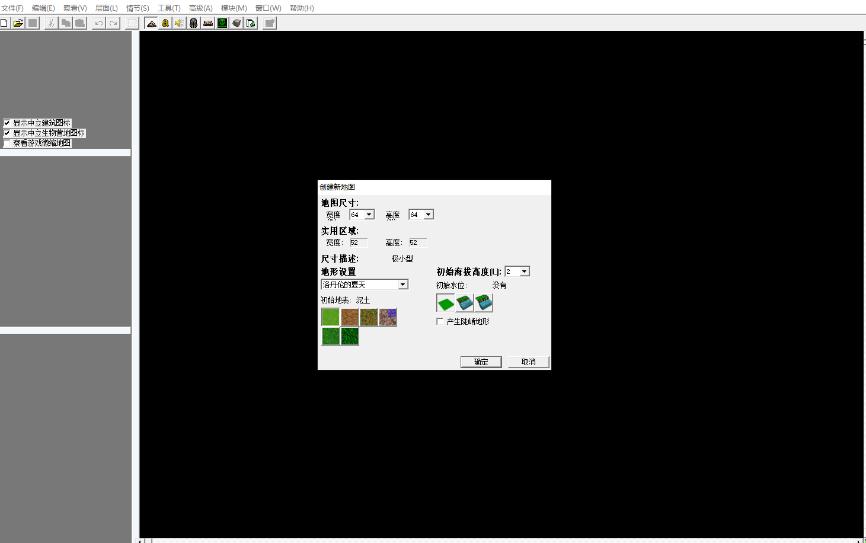
Task: Open the map width dropdown
Action: (369, 214)
